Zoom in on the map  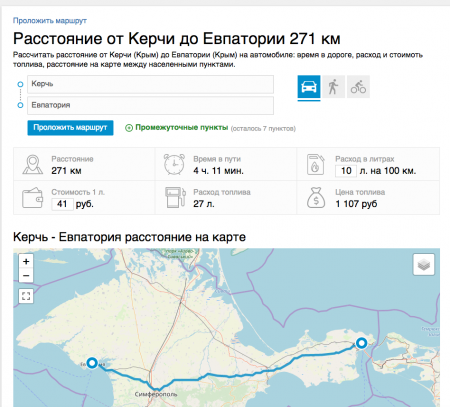26,261
